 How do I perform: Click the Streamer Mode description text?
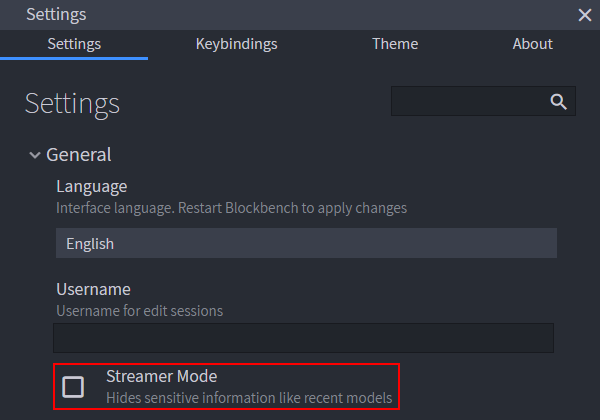click(x=248, y=397)
